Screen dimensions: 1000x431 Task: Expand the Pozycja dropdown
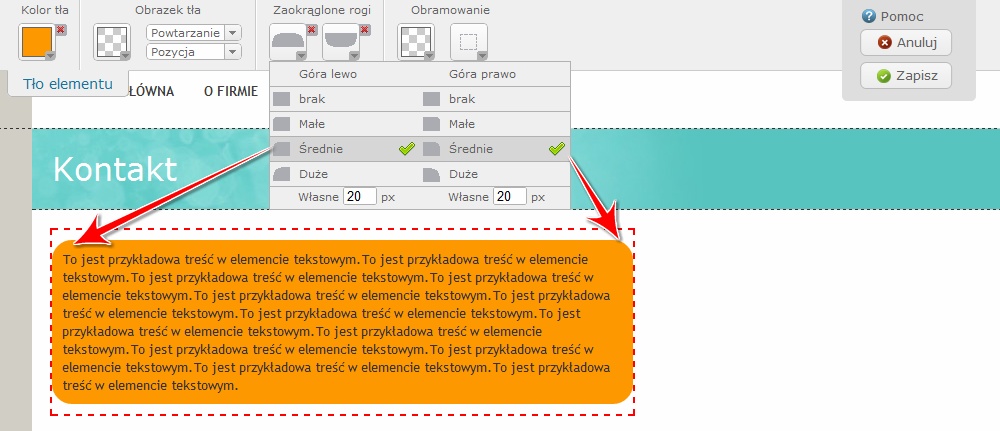232,51
